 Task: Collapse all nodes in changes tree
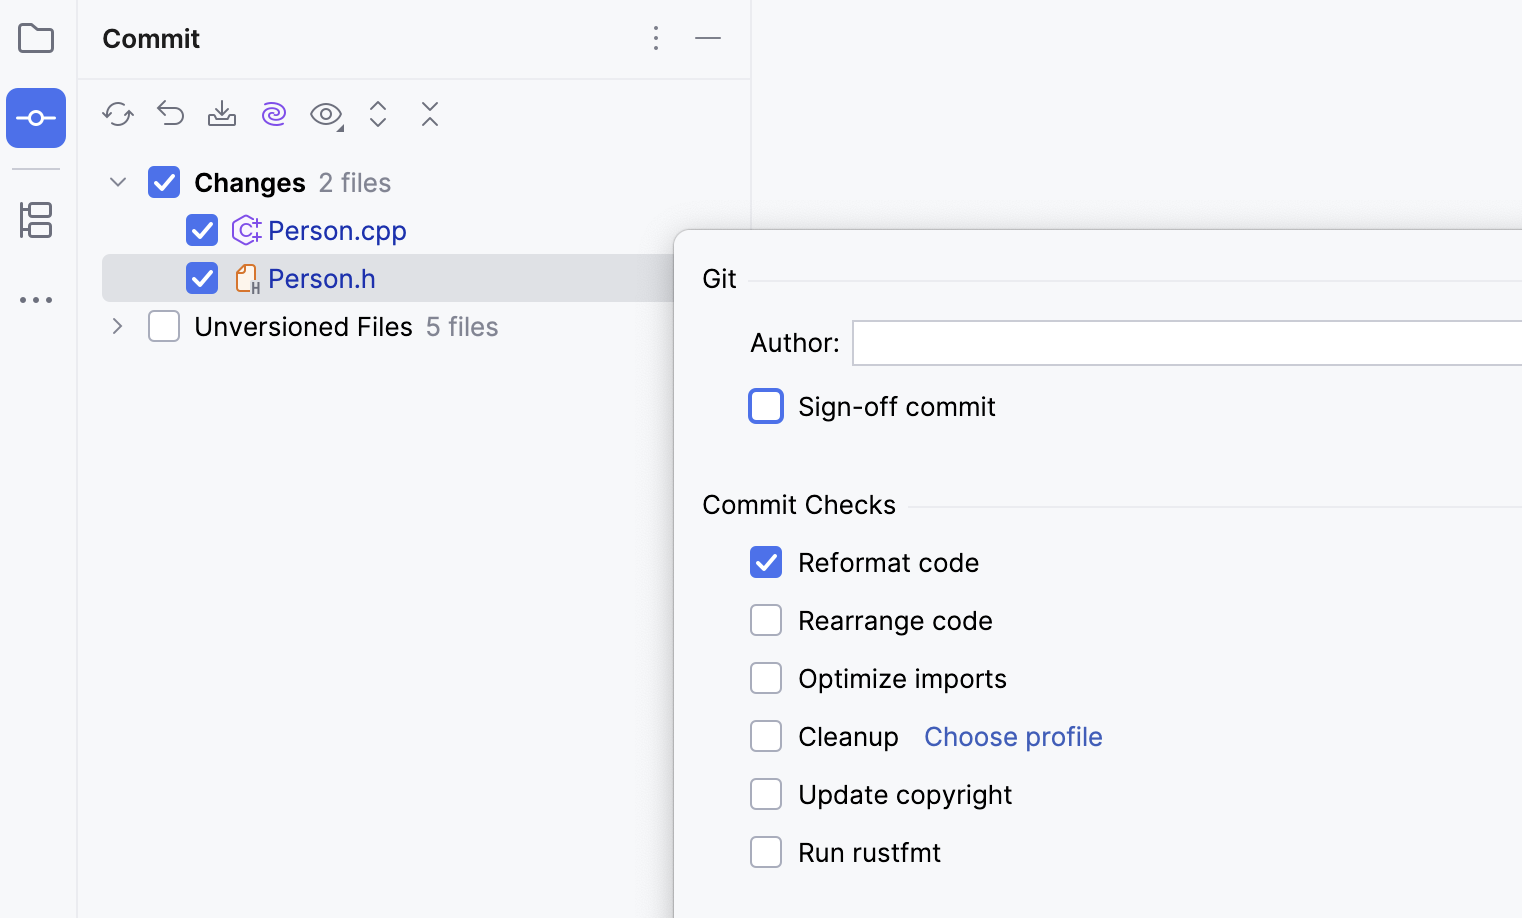click(430, 114)
